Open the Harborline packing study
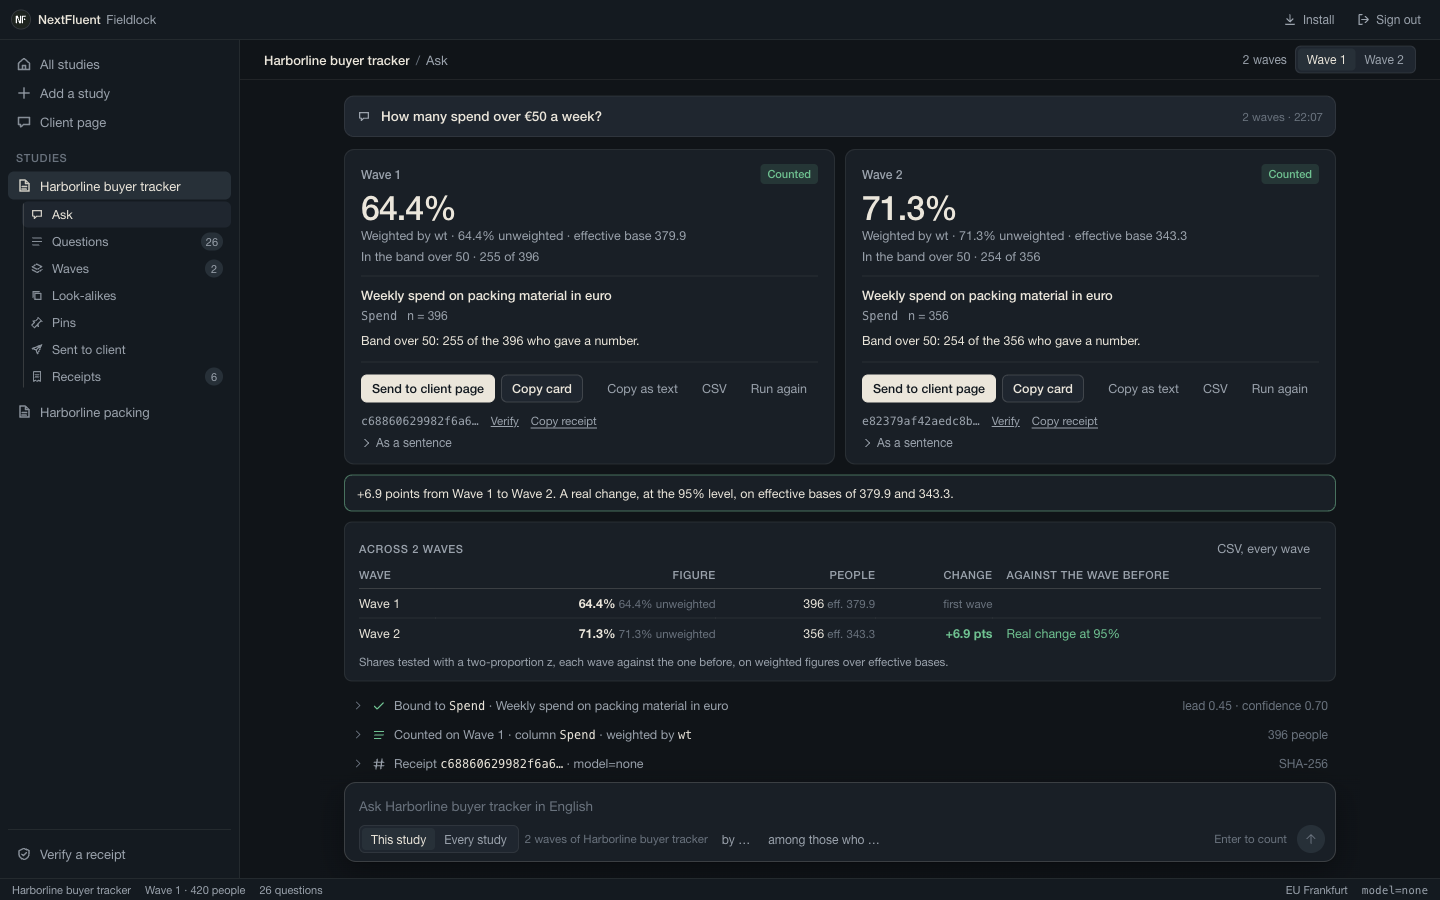Screen dimensions: 1440x900 [x=119, y=412]
